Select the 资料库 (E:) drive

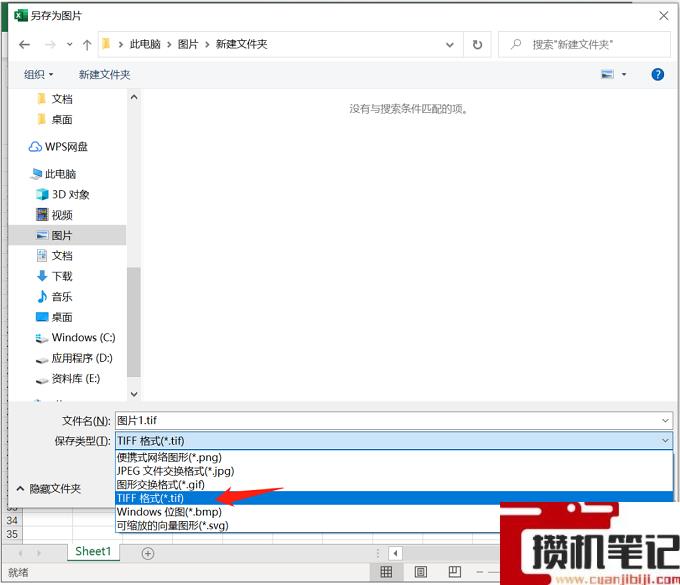click(x=68, y=379)
